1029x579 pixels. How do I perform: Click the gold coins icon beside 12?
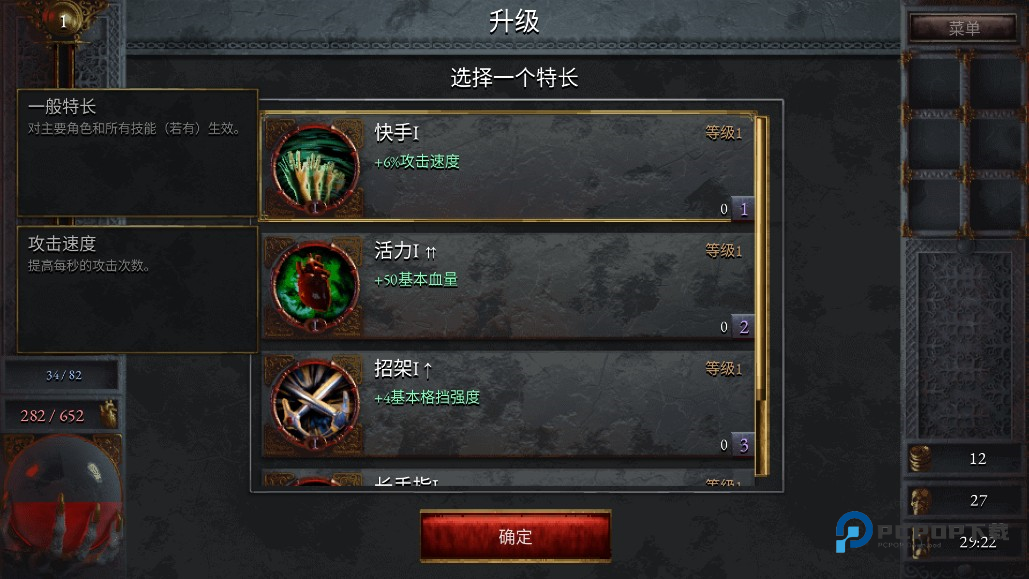coord(920,458)
